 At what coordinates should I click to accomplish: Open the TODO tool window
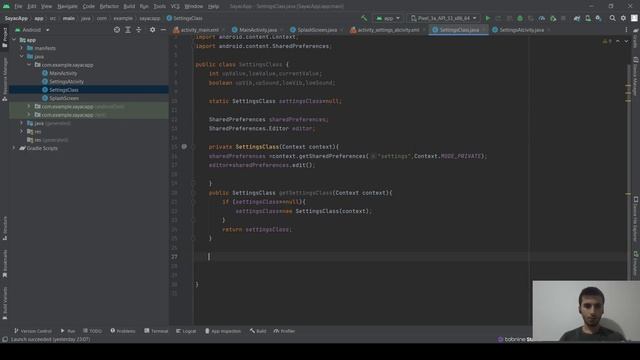pyautogui.click(x=93, y=331)
